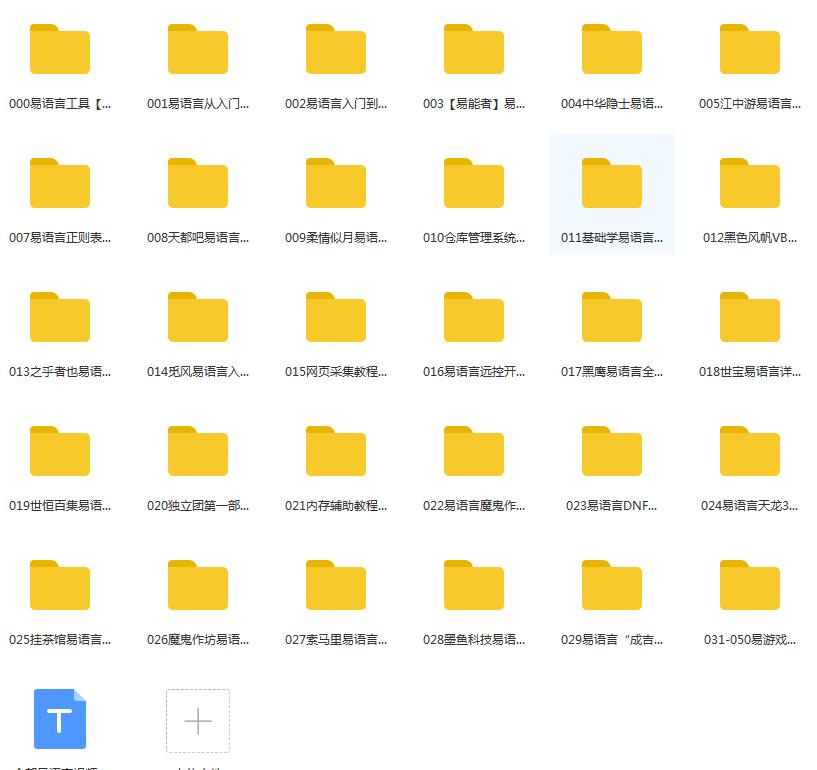Click the 007易语言正则表... name text
The width and height of the screenshot is (817, 770).
click(60, 238)
